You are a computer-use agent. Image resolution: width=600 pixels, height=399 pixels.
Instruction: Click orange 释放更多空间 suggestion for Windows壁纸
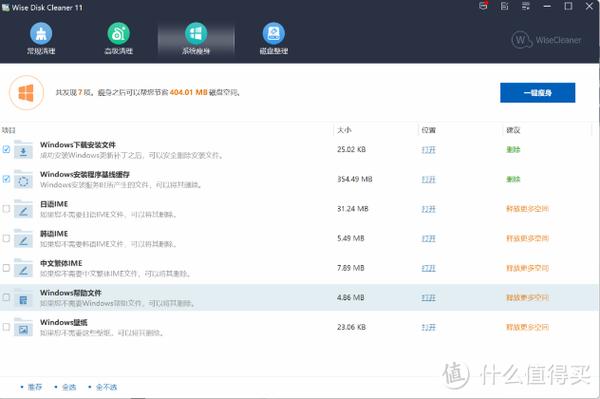527,327
